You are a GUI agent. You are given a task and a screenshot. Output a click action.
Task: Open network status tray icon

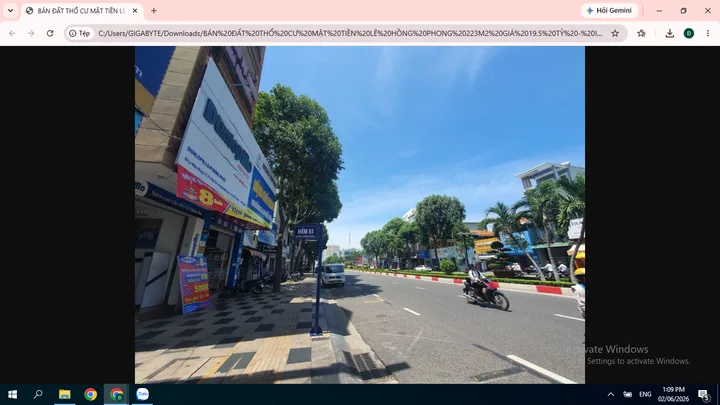coord(627,394)
